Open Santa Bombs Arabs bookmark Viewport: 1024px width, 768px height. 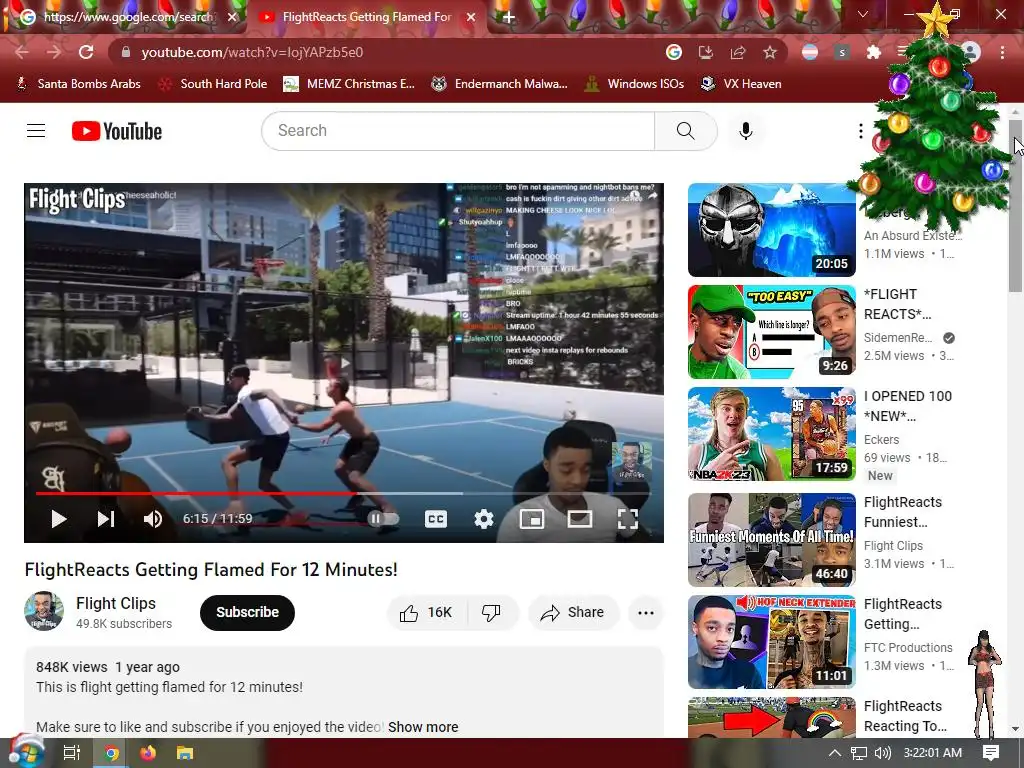coord(78,84)
